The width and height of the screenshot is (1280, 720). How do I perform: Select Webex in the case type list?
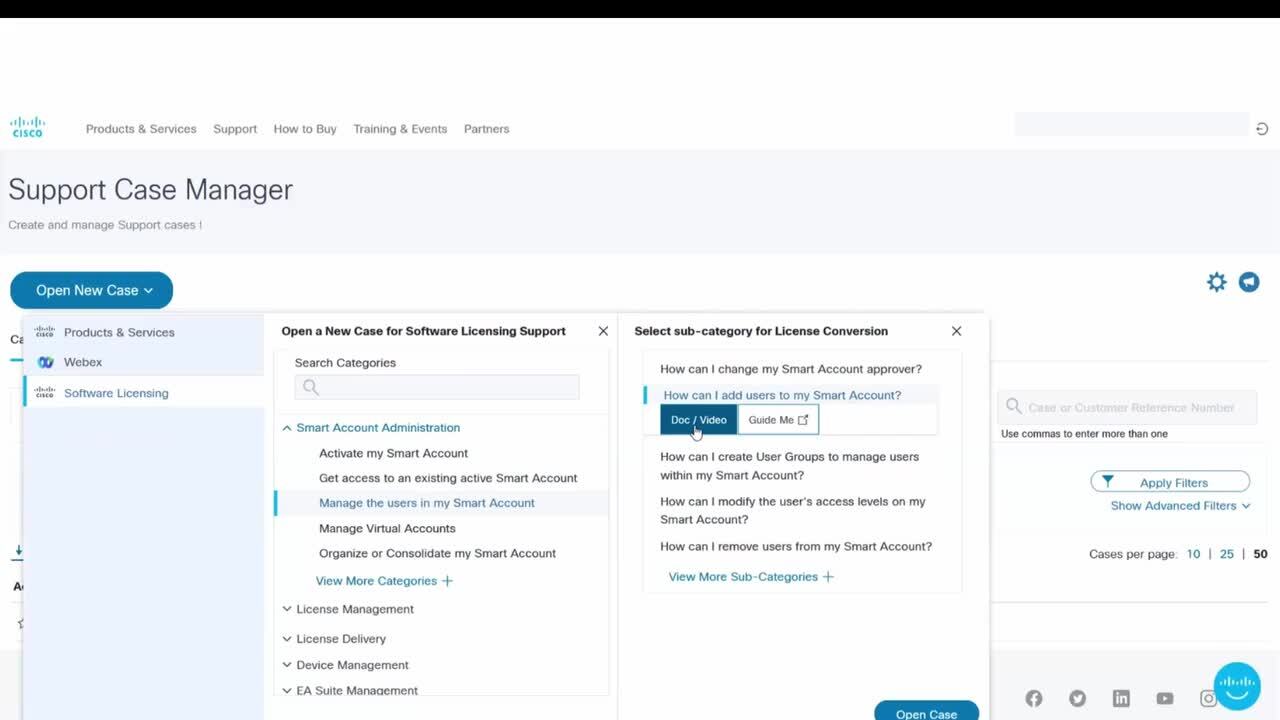(x=83, y=362)
